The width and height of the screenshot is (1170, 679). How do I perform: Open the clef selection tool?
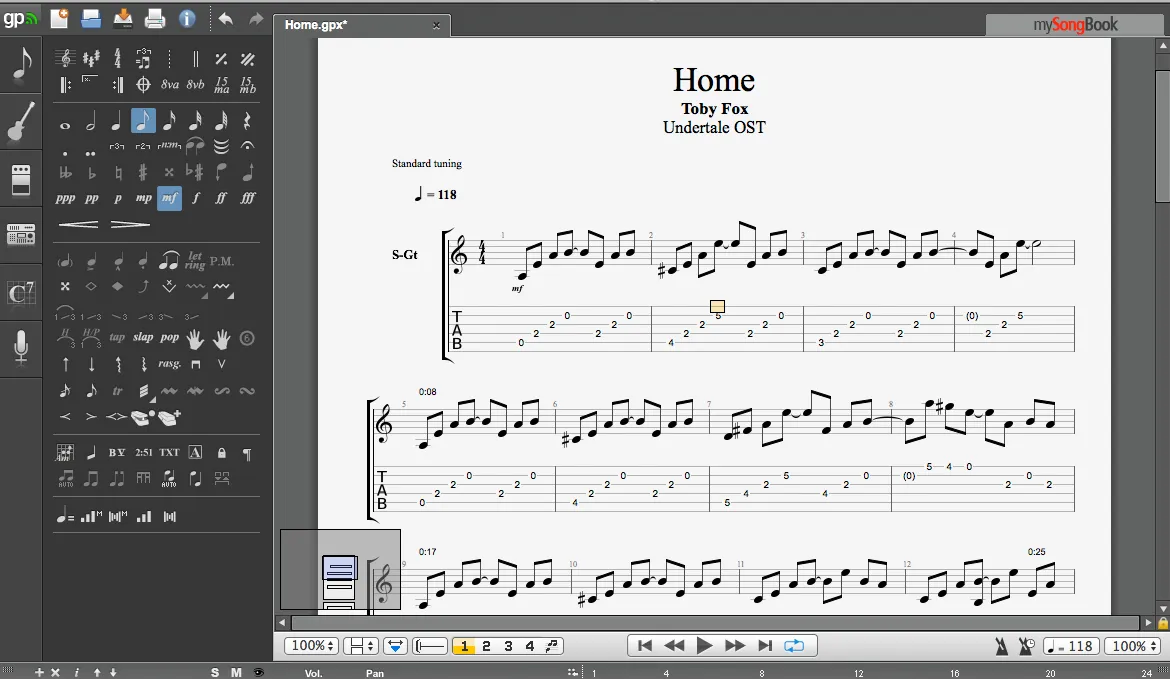click(x=65, y=58)
